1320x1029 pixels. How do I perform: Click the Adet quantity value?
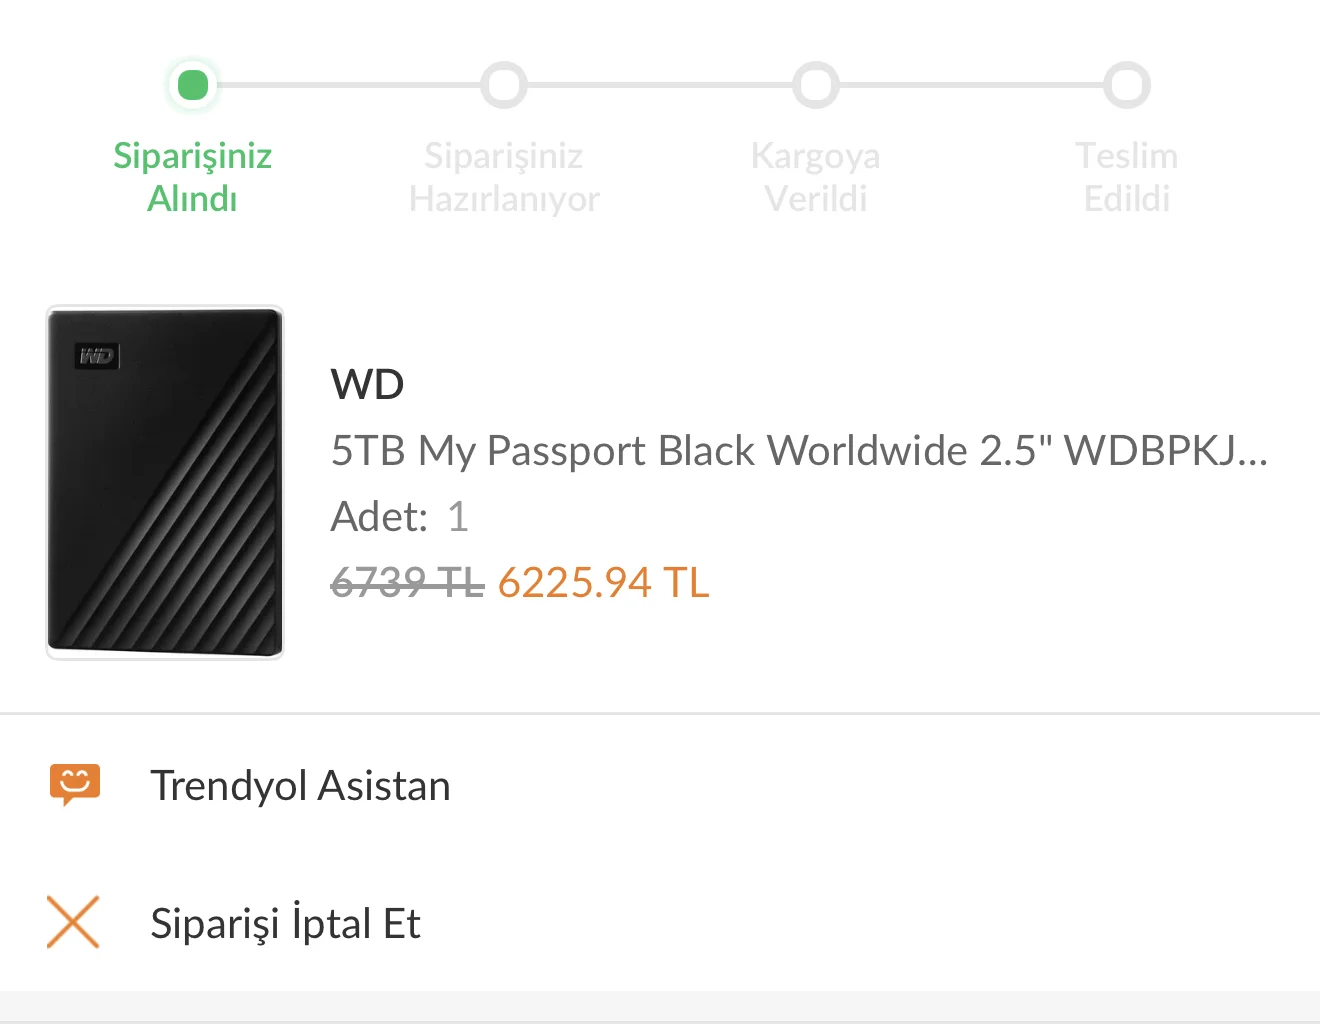457,517
